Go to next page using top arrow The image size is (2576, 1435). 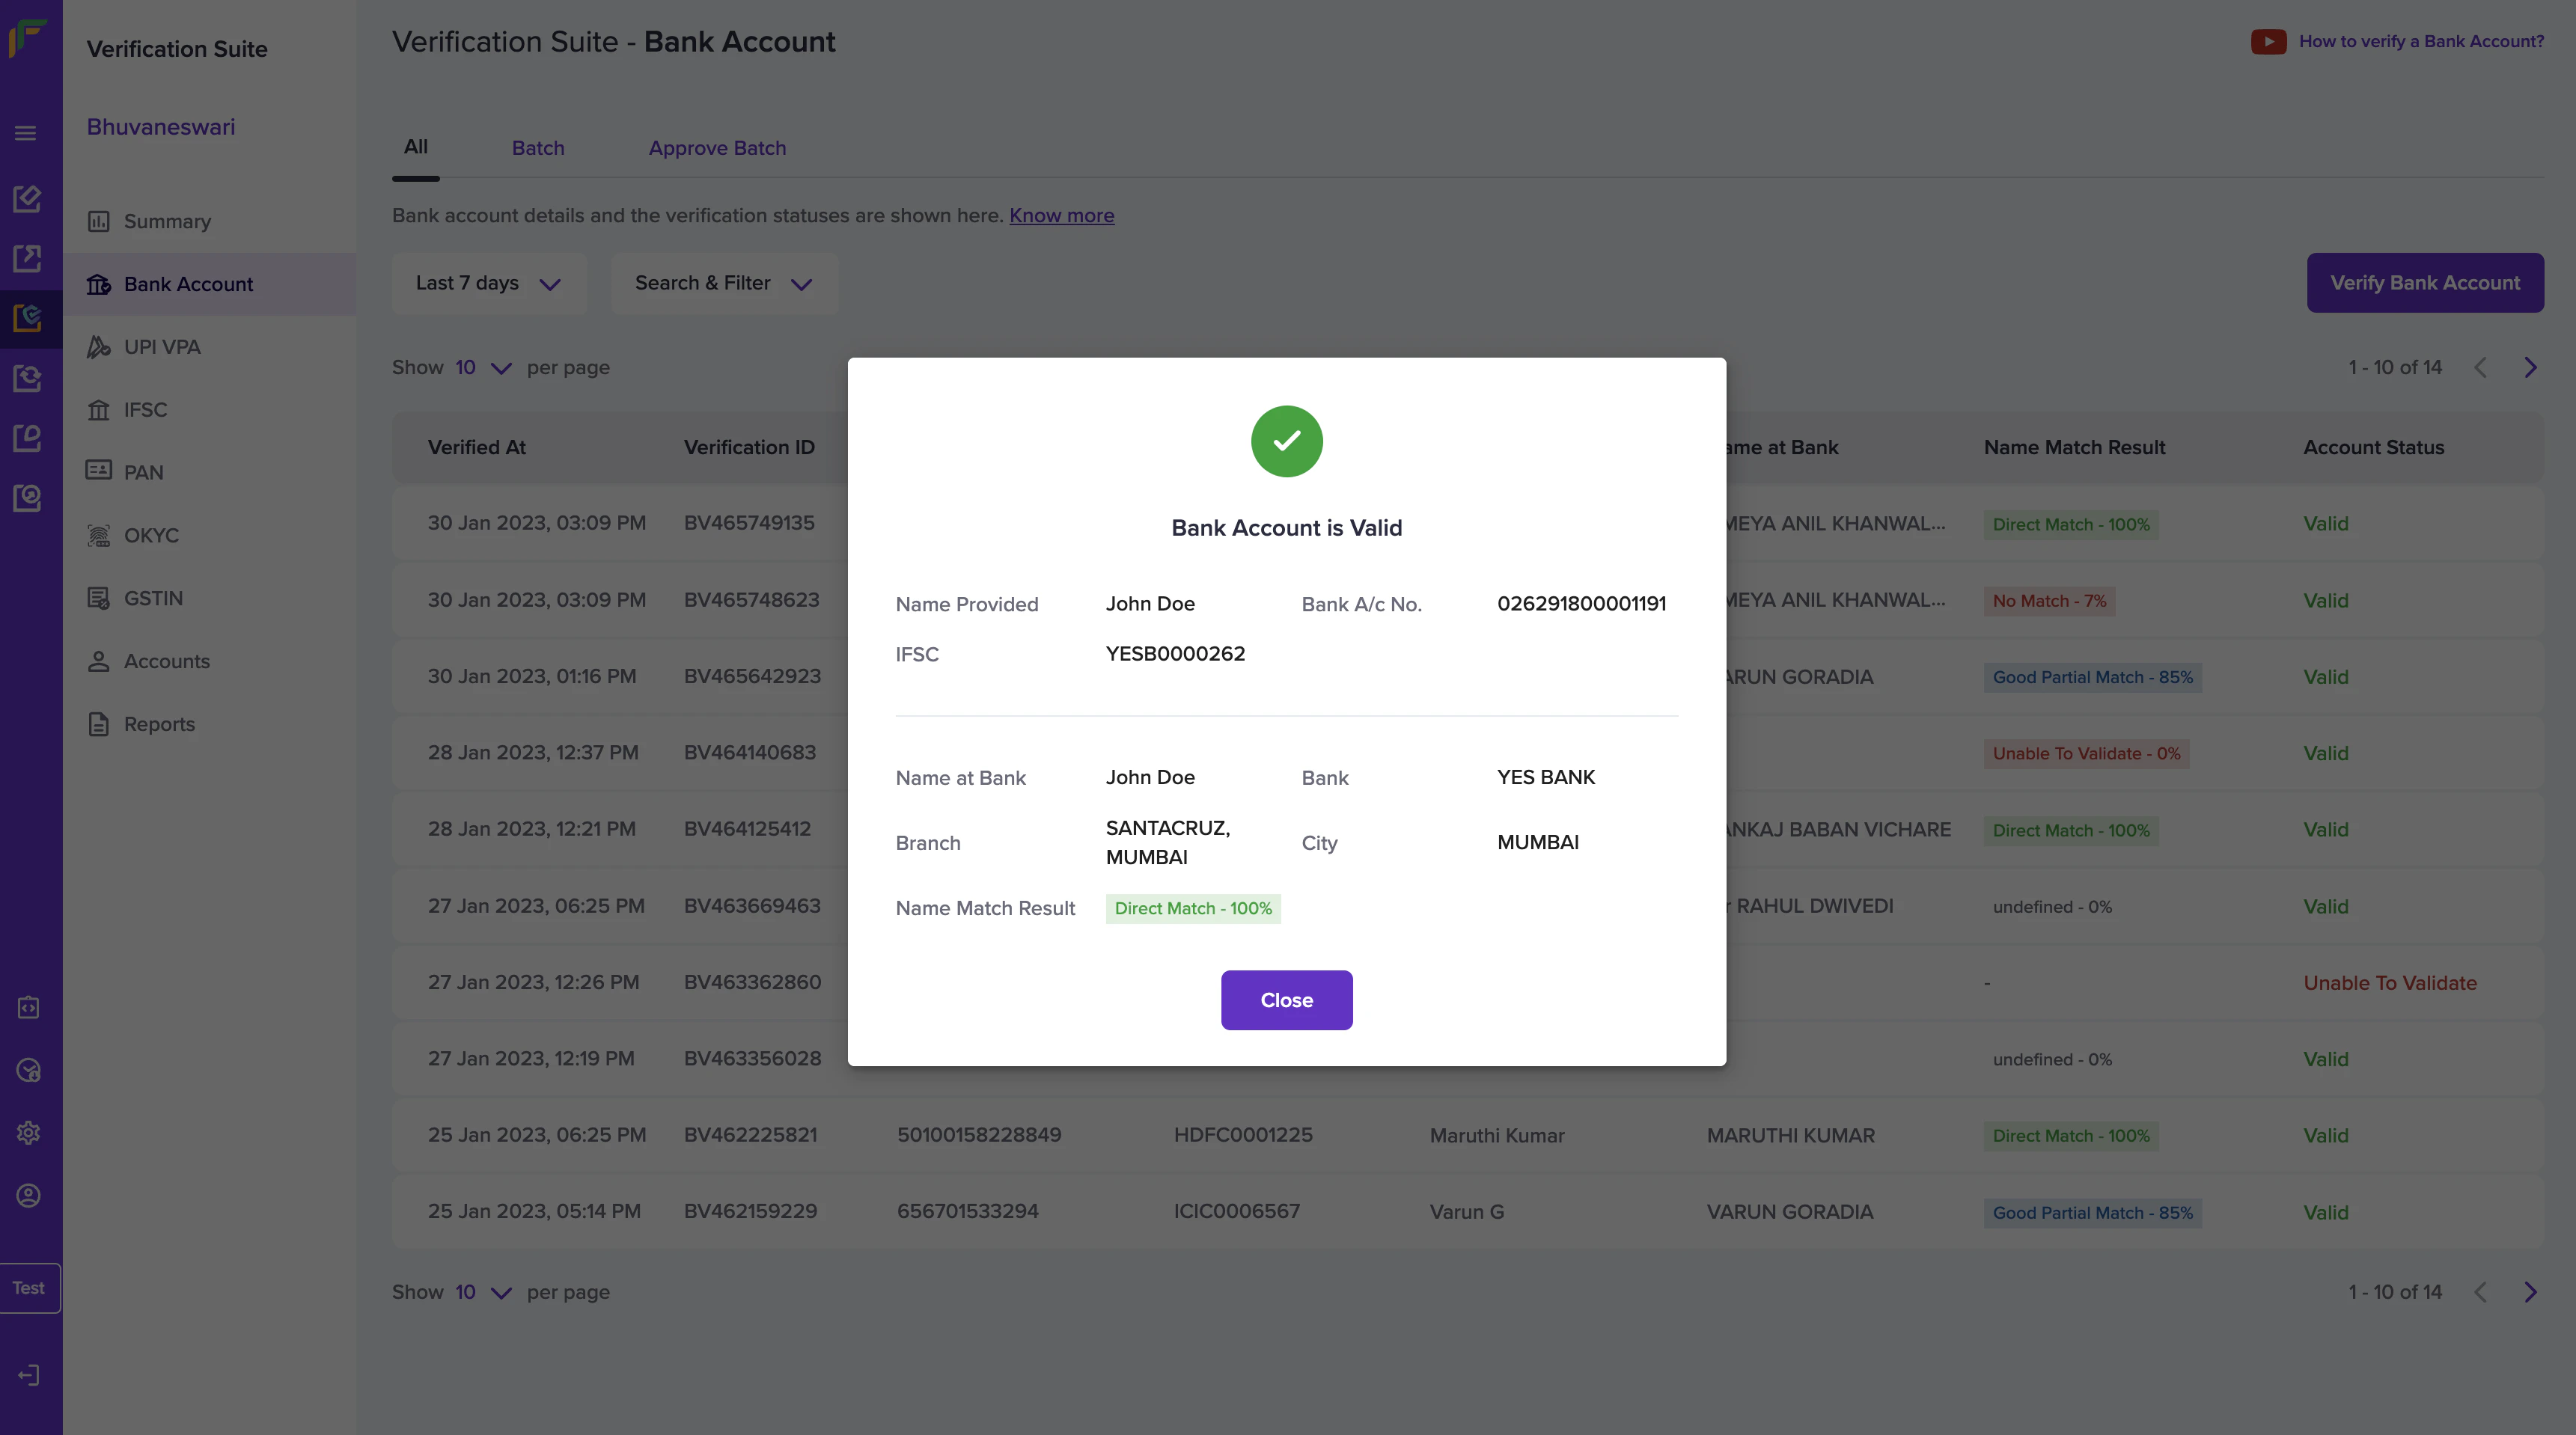pos(2530,367)
